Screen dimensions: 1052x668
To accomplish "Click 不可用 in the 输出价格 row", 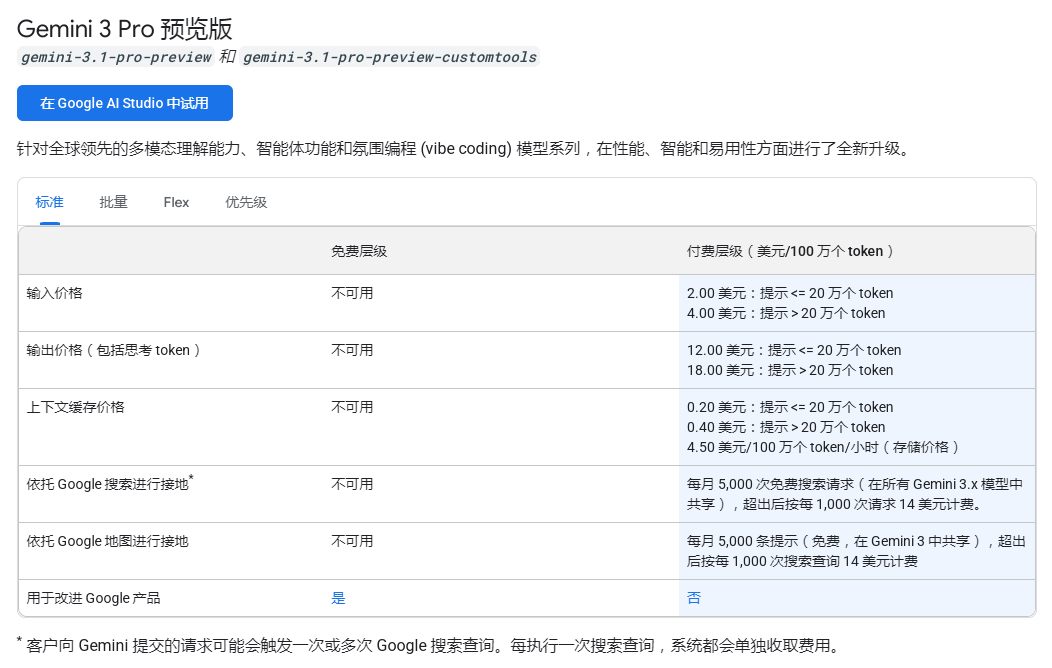I will (352, 350).
